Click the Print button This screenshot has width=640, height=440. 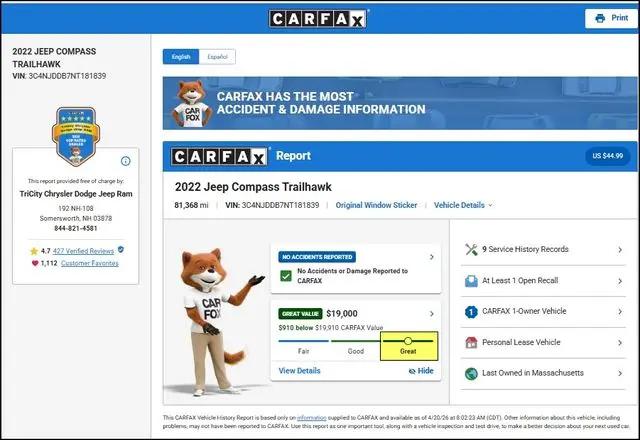click(x=611, y=18)
